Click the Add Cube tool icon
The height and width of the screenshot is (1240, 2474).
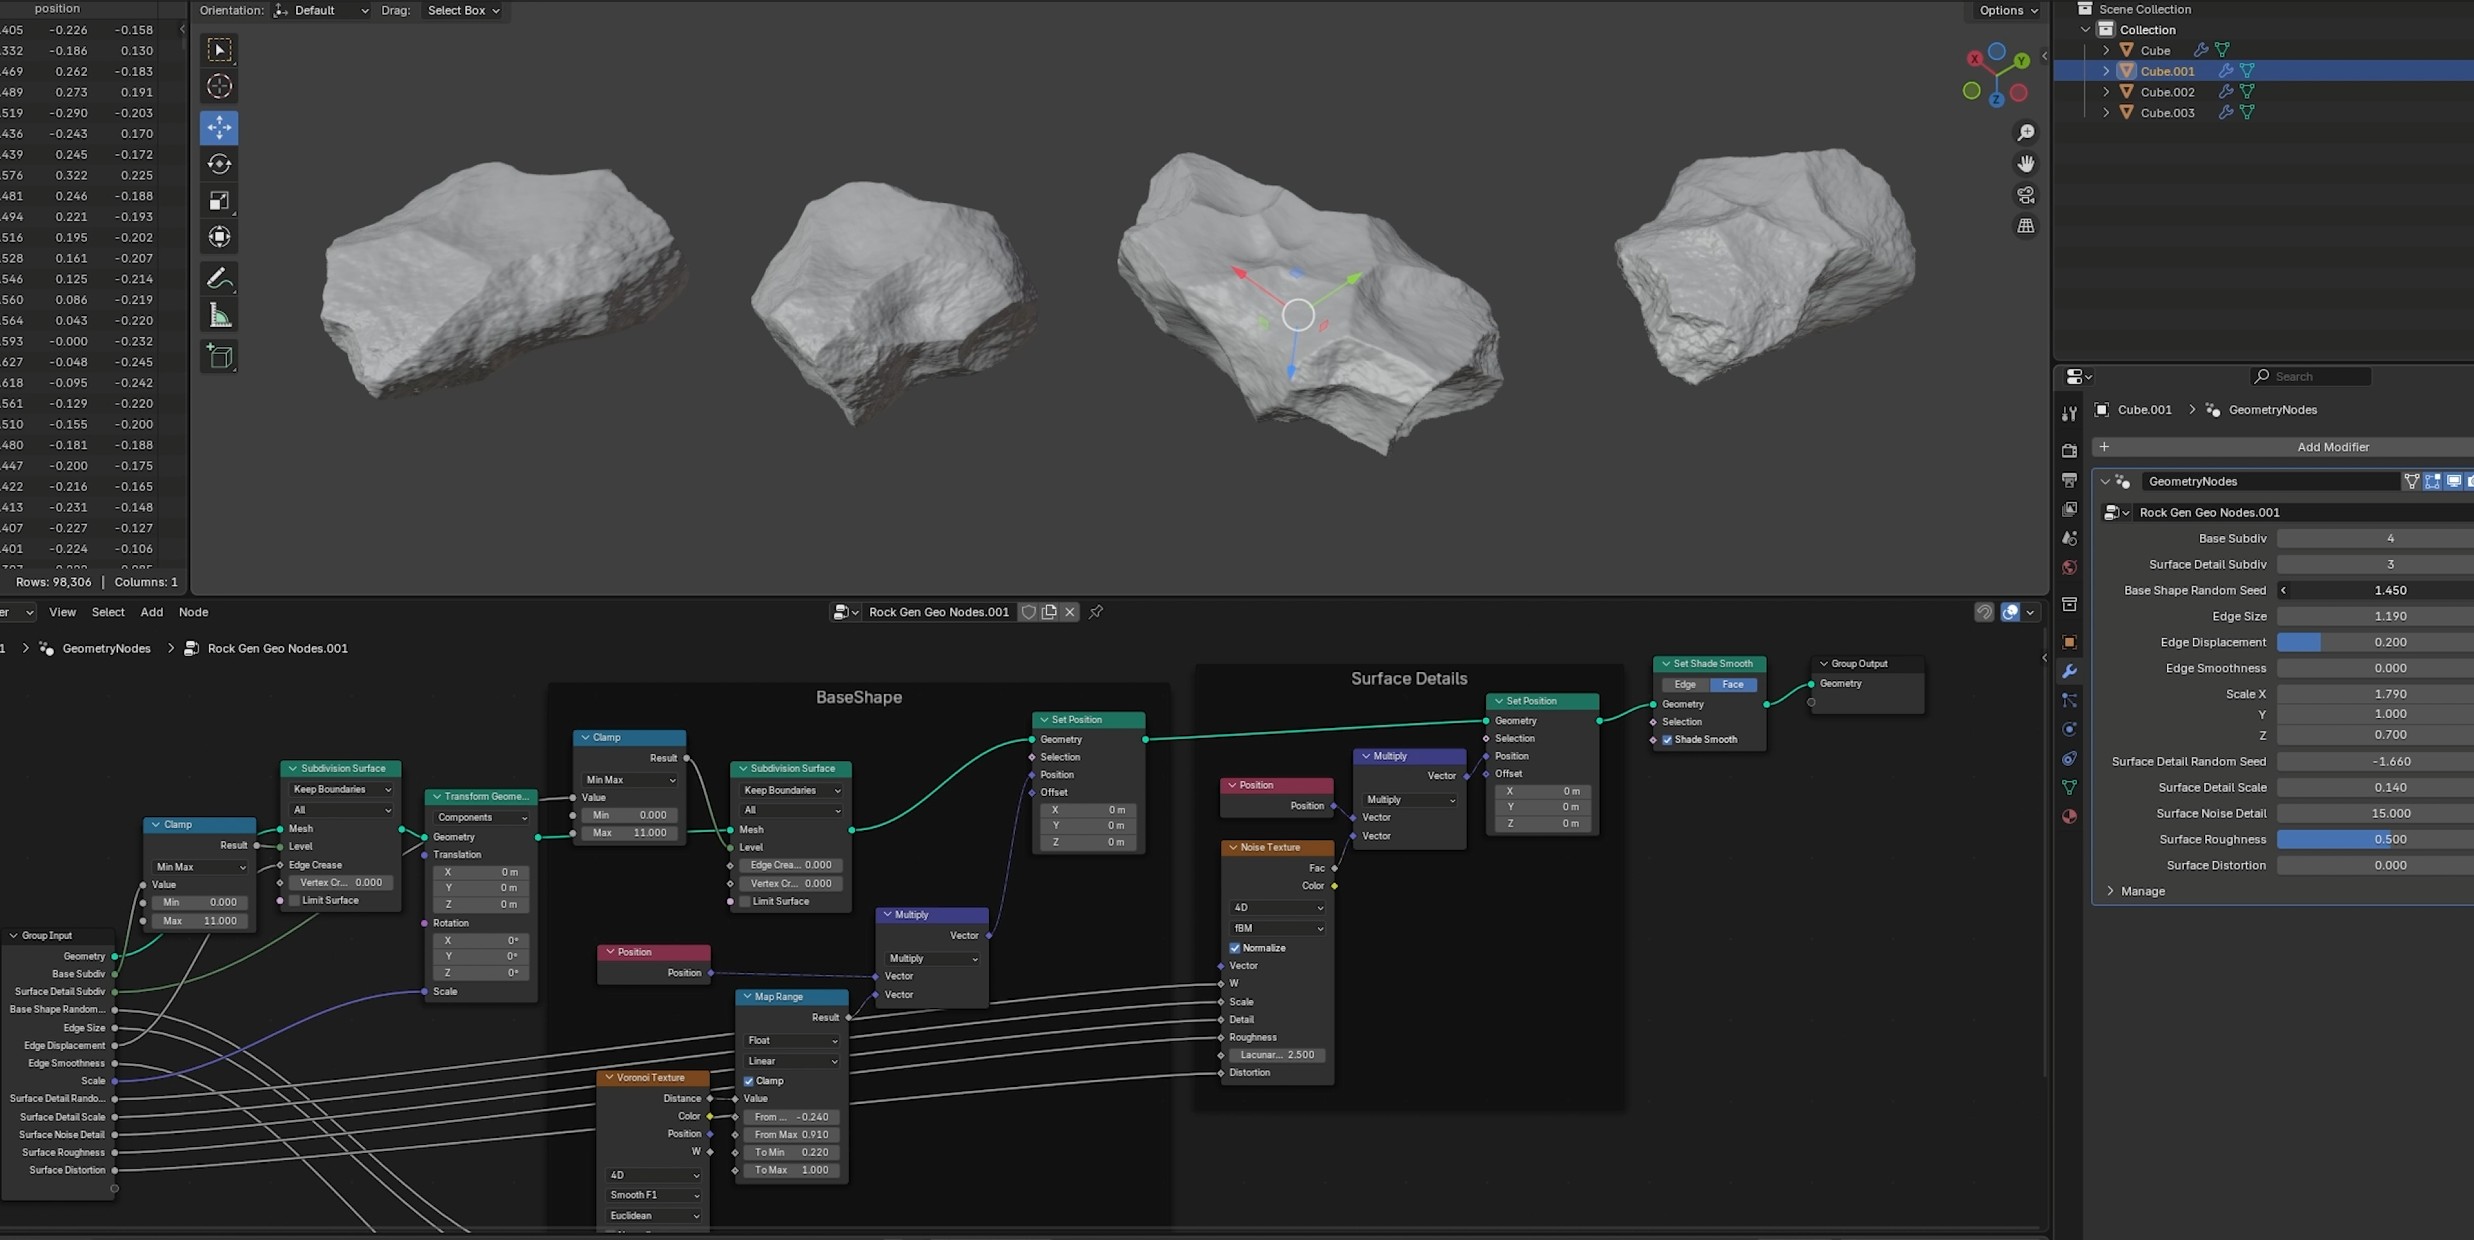coord(219,356)
